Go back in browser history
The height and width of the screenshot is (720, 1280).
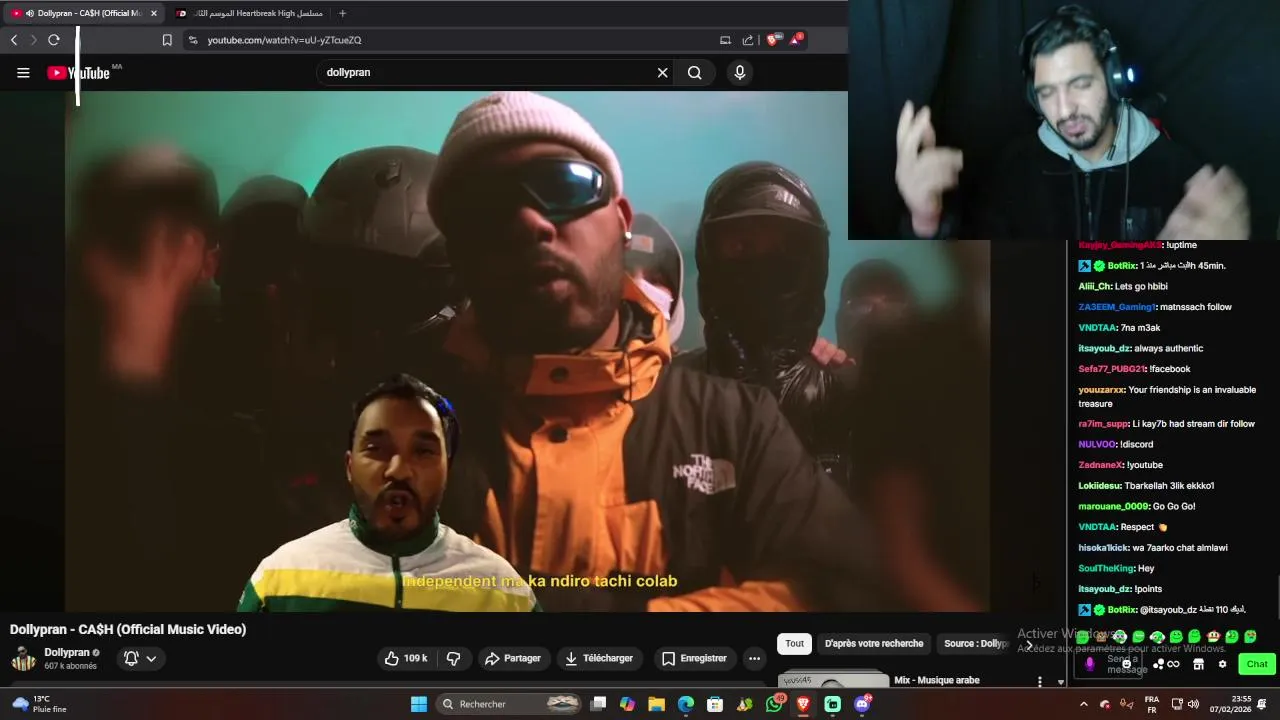coord(14,40)
